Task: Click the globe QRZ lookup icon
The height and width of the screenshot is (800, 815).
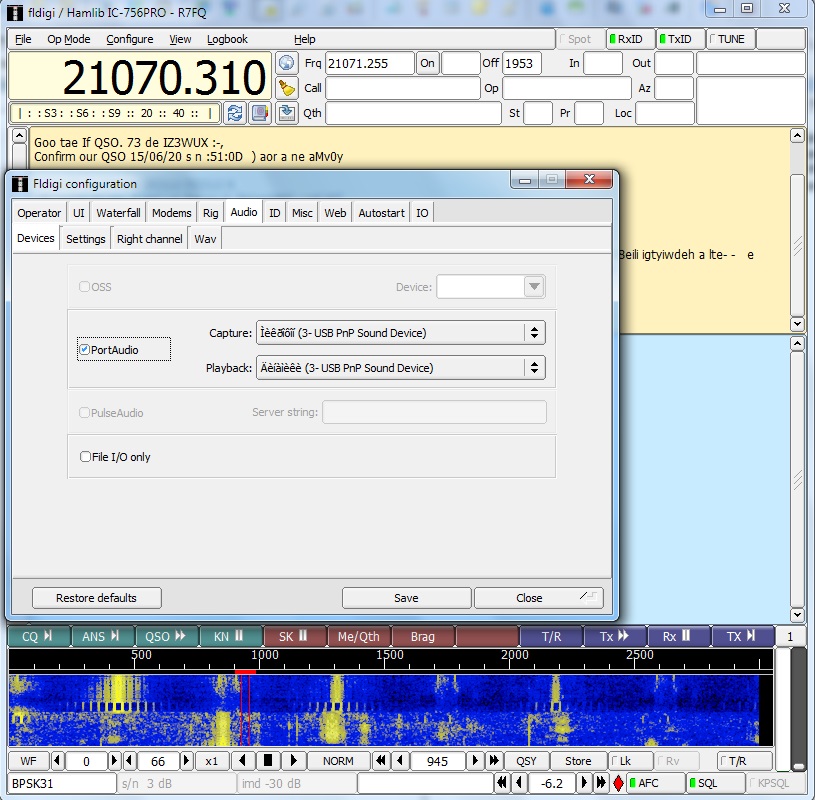Action: point(287,63)
